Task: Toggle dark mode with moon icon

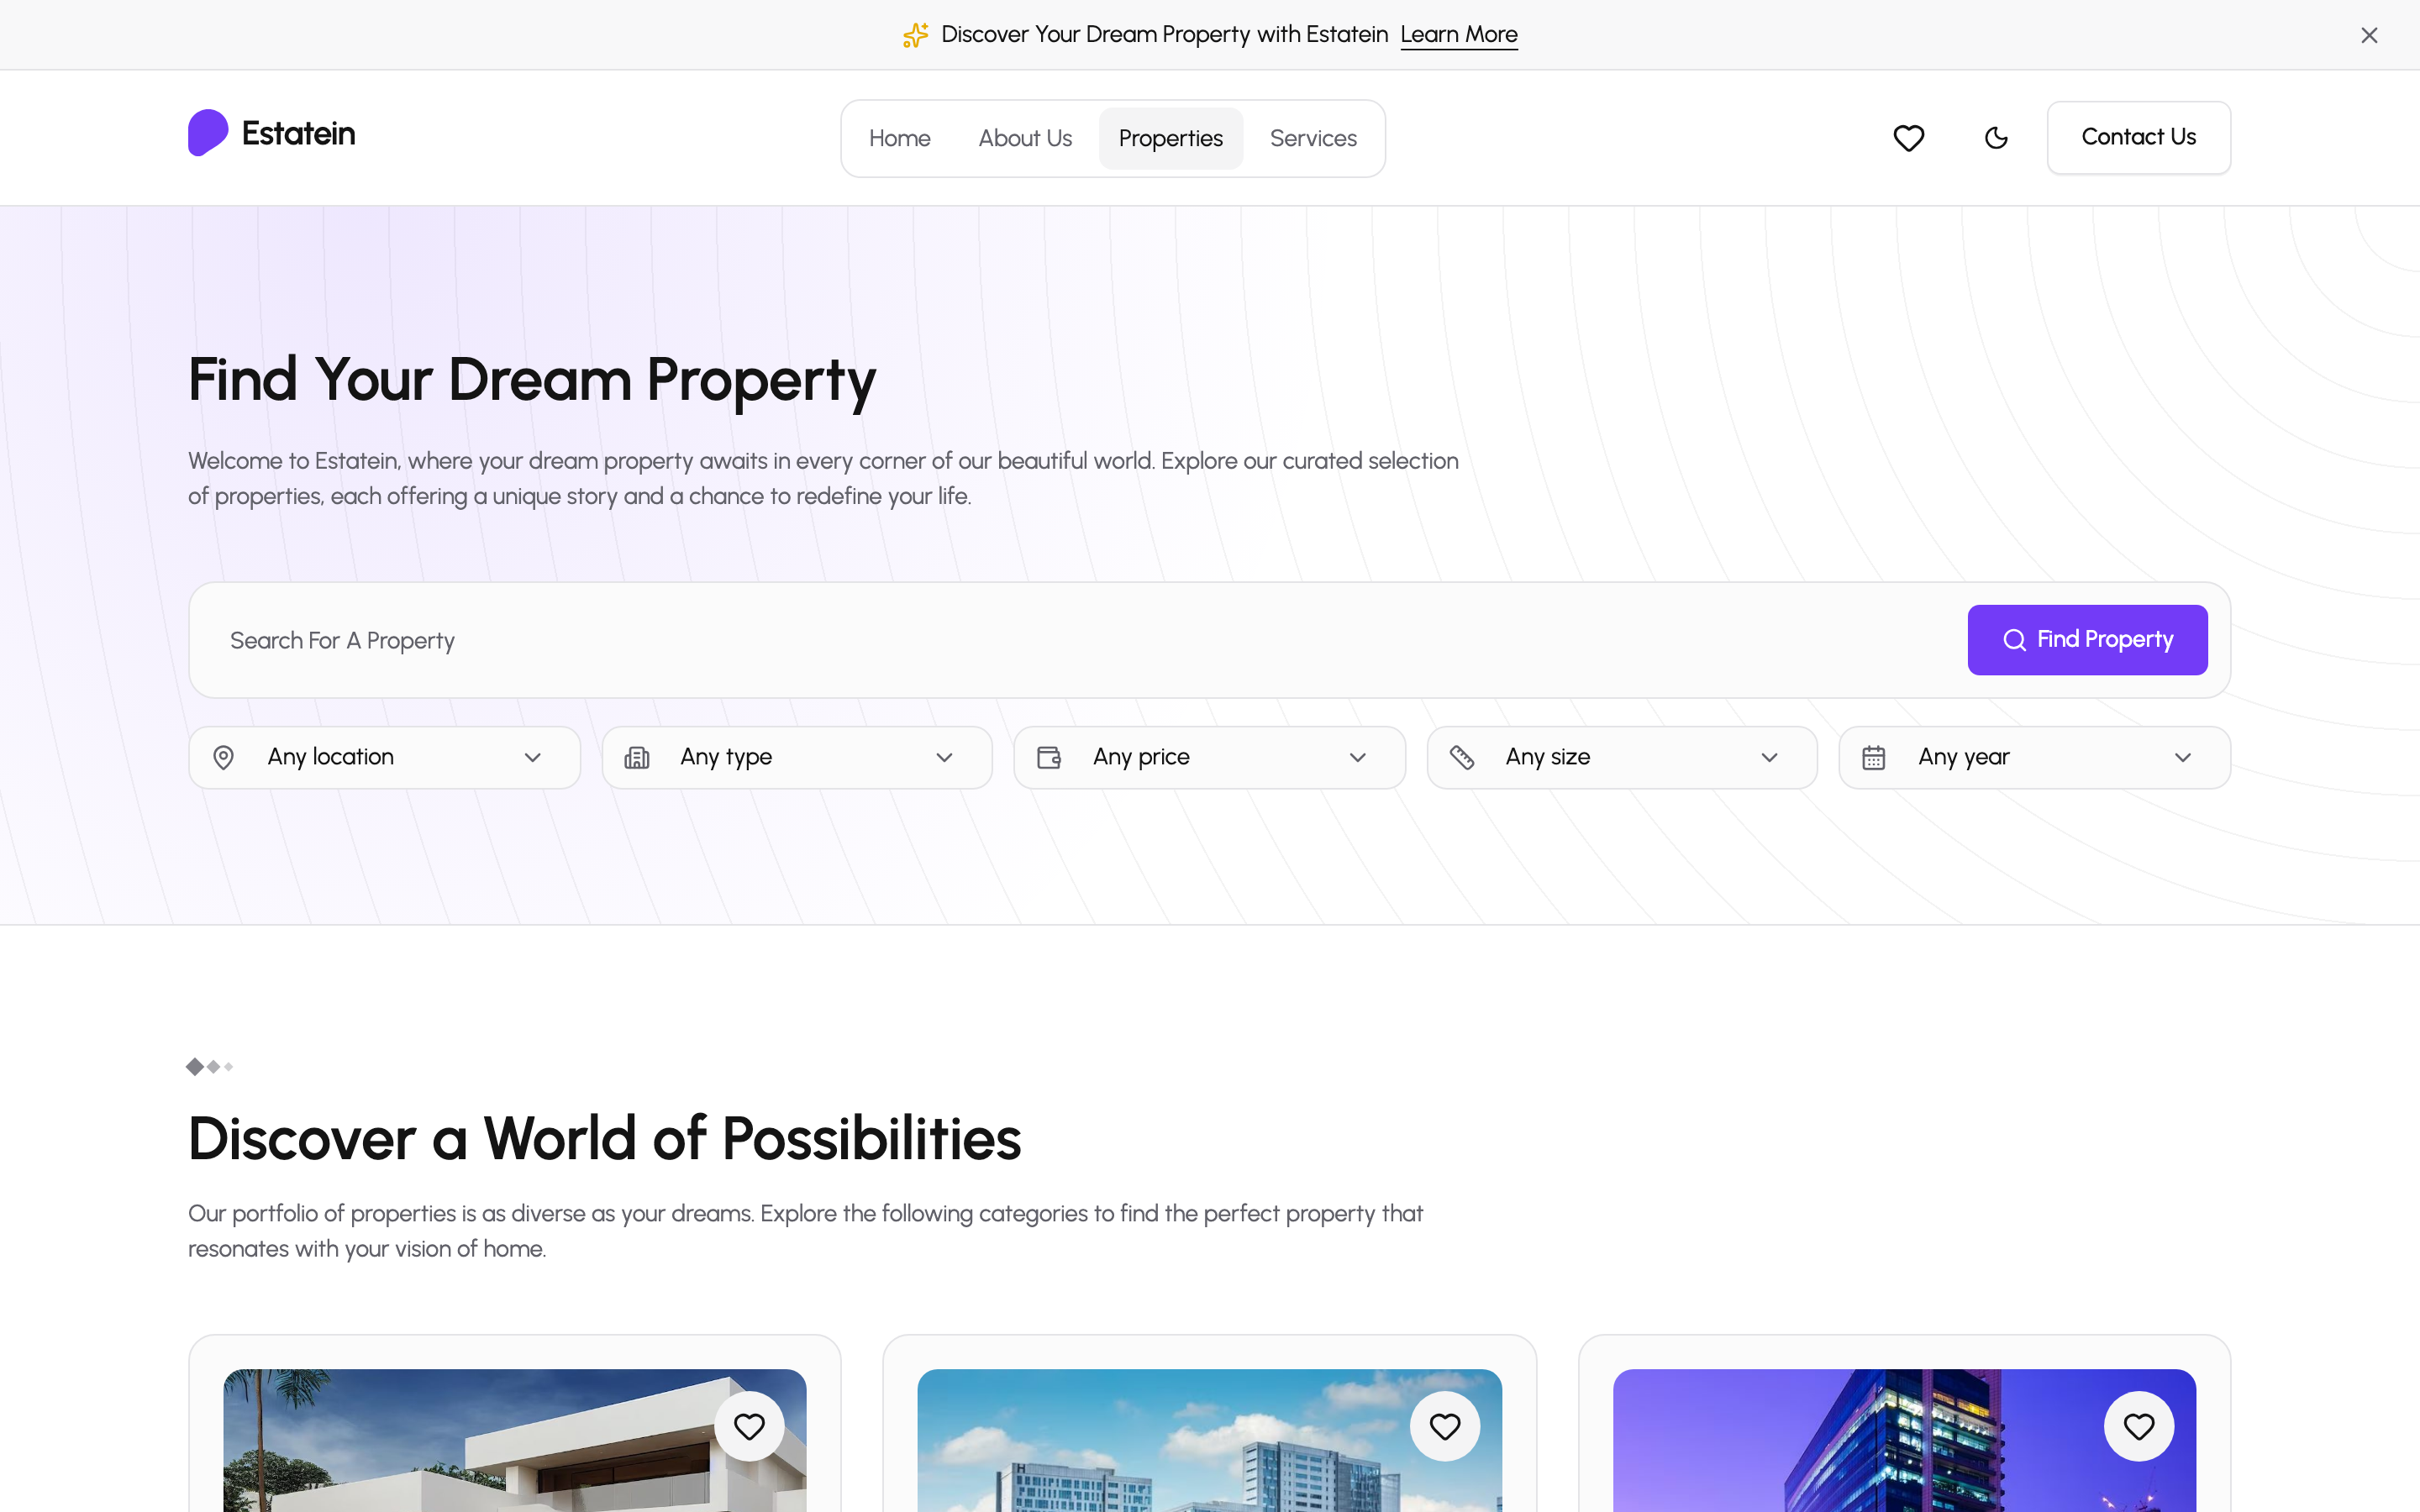Action: 1996,138
